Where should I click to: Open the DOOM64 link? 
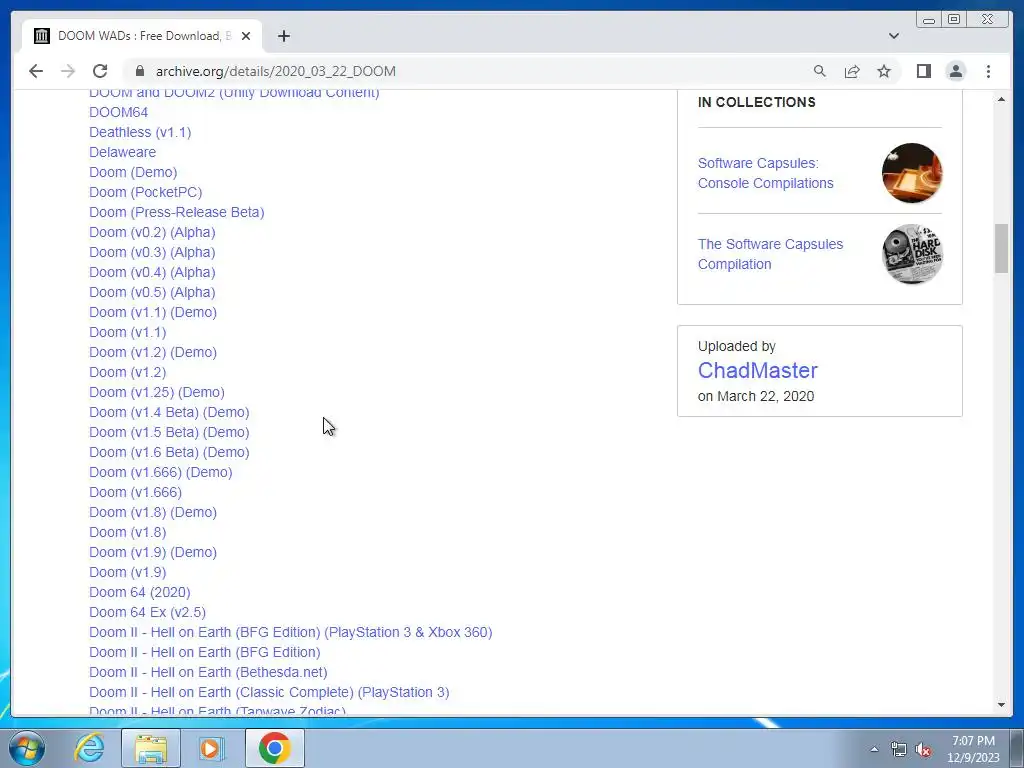point(118,112)
